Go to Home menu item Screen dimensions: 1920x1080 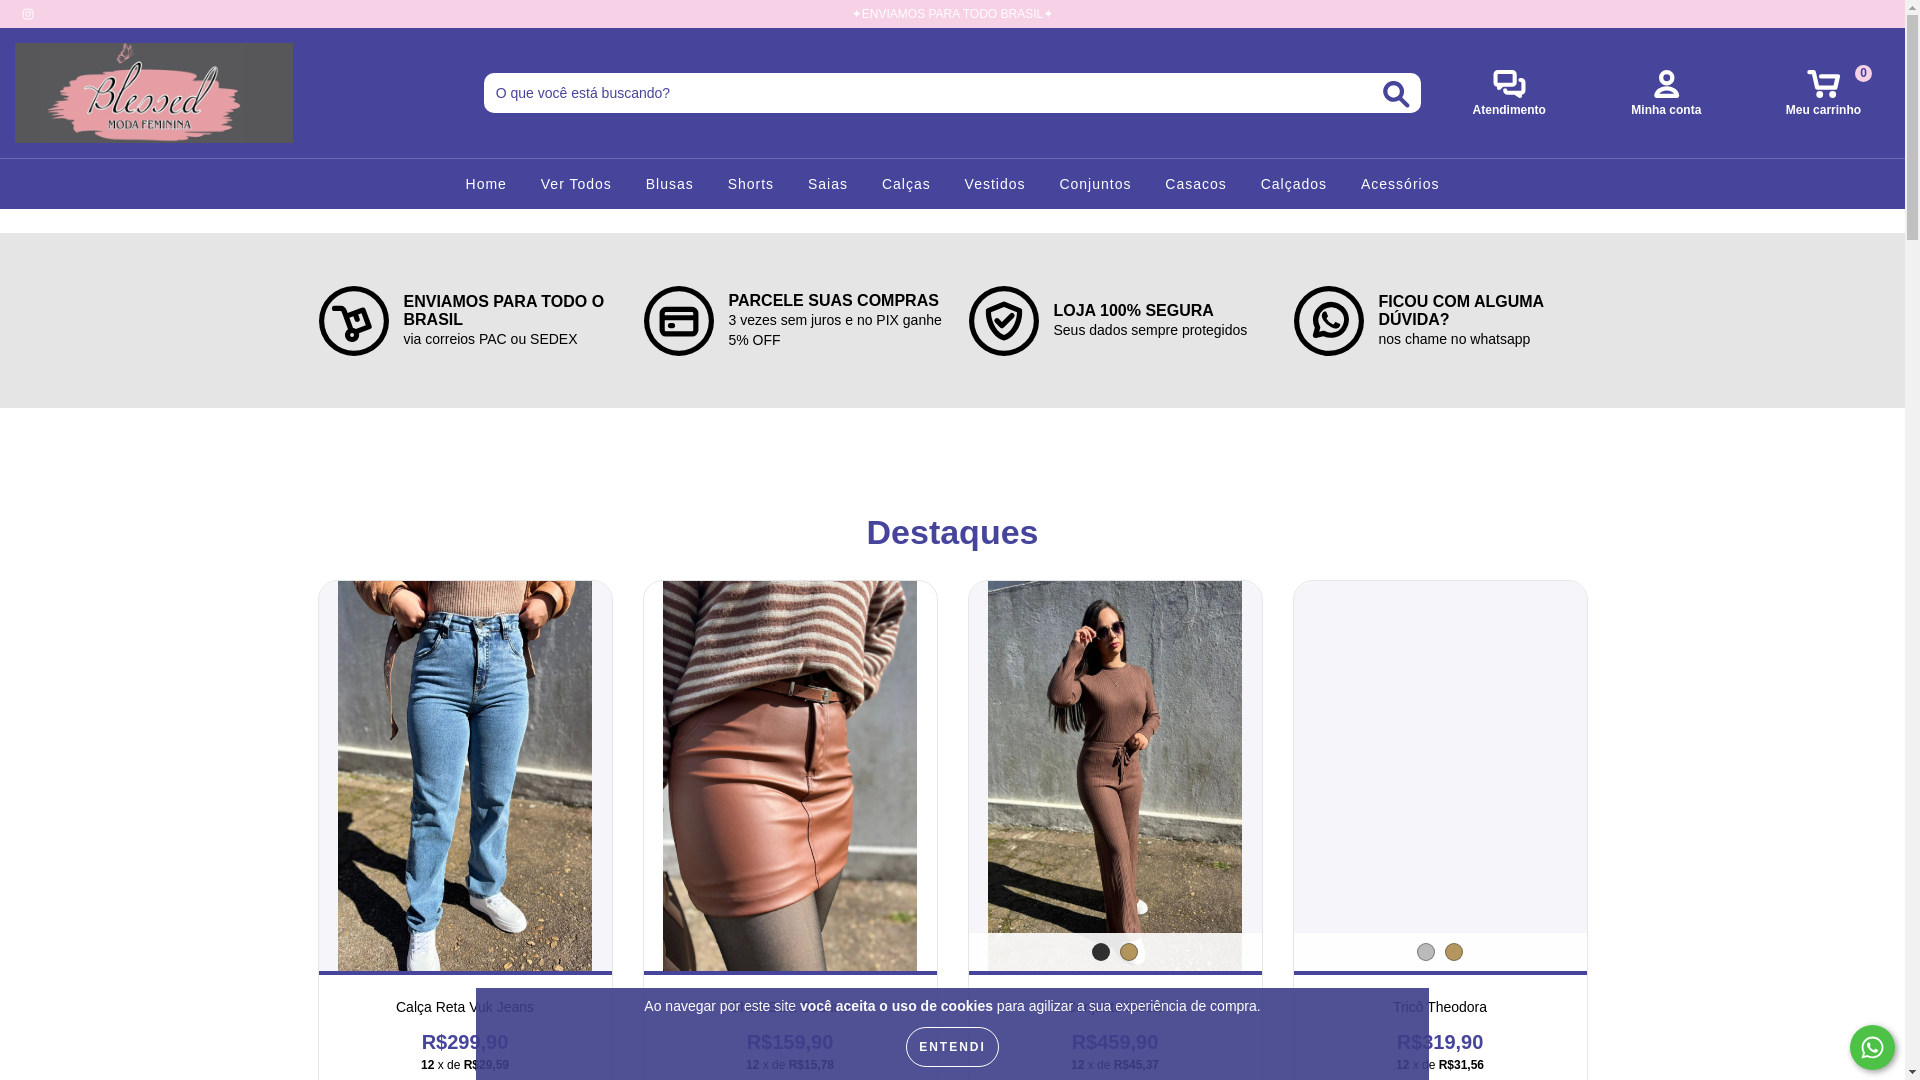[486, 184]
